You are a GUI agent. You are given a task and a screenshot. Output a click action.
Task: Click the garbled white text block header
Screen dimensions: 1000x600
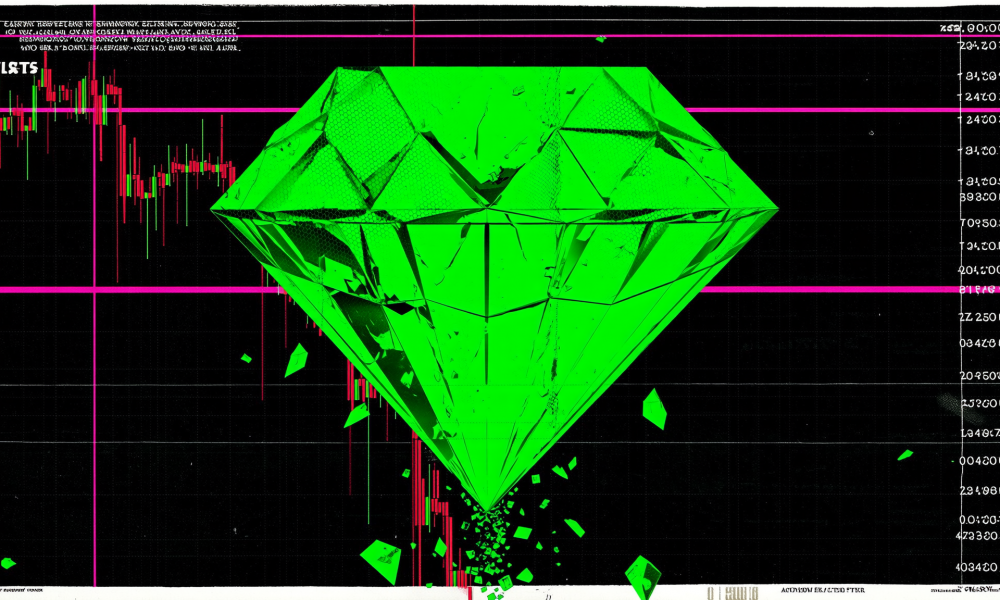click(121, 35)
